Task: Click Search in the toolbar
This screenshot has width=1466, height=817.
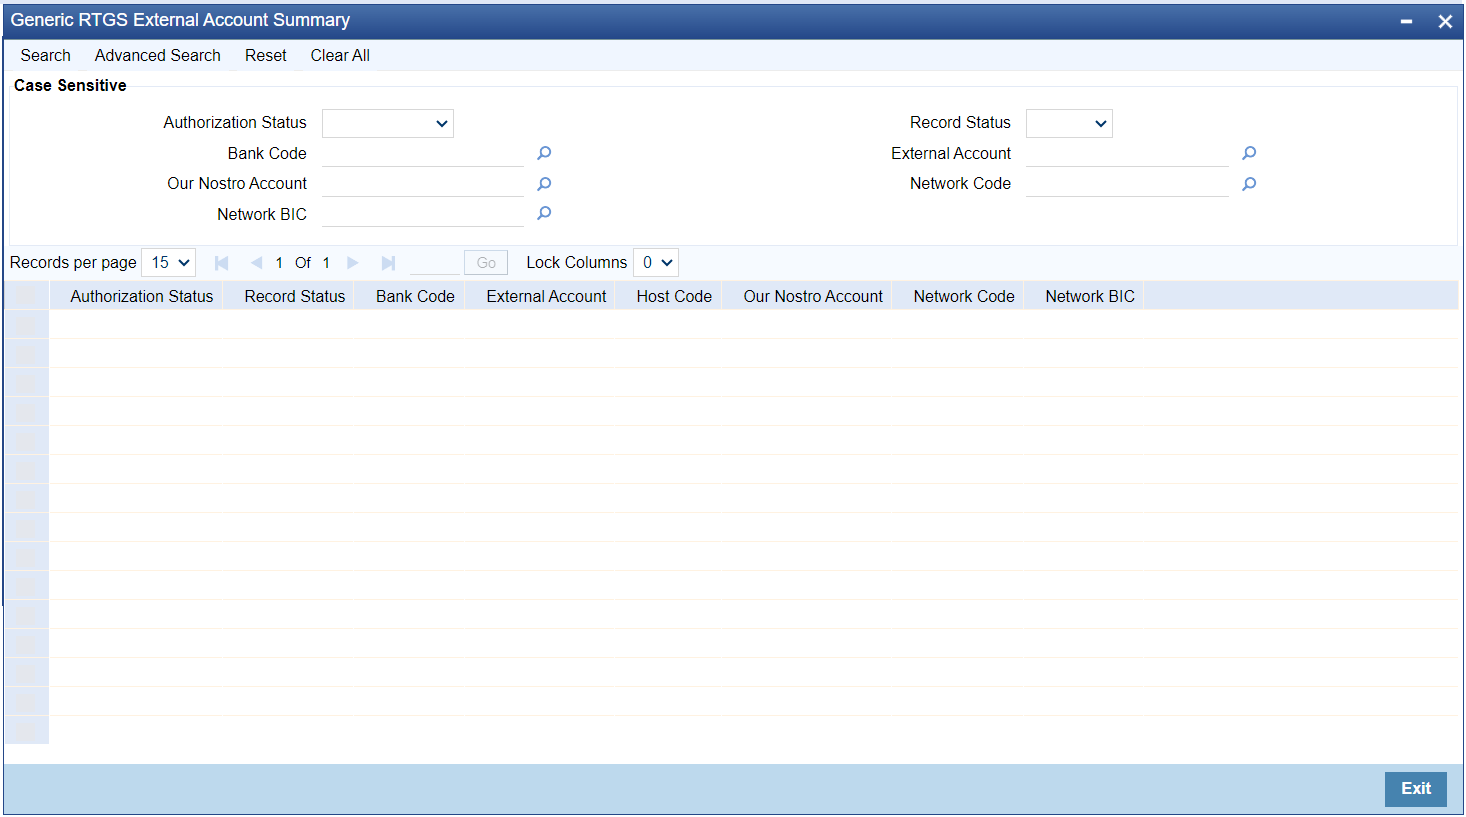Action: [x=45, y=55]
